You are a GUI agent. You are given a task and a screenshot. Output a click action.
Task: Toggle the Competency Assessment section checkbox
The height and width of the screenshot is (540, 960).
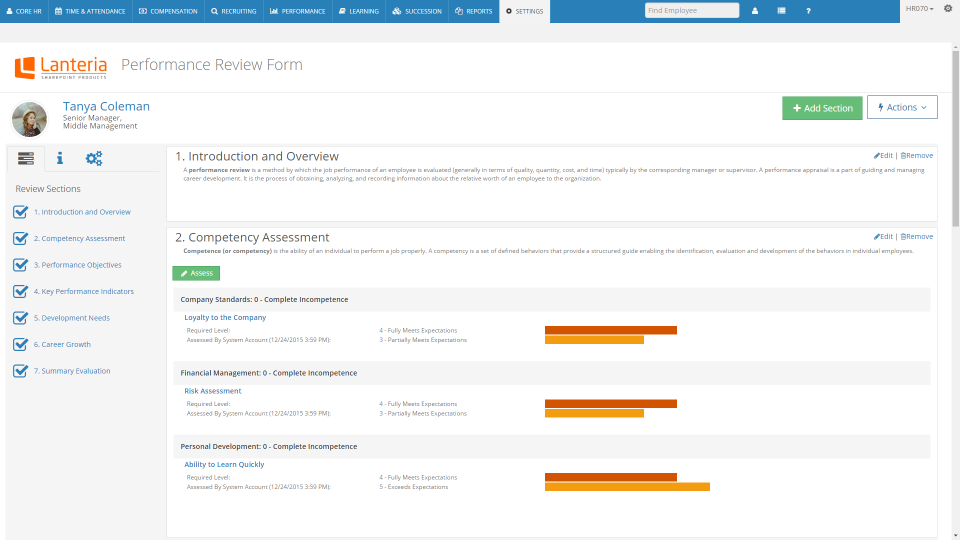(x=20, y=238)
